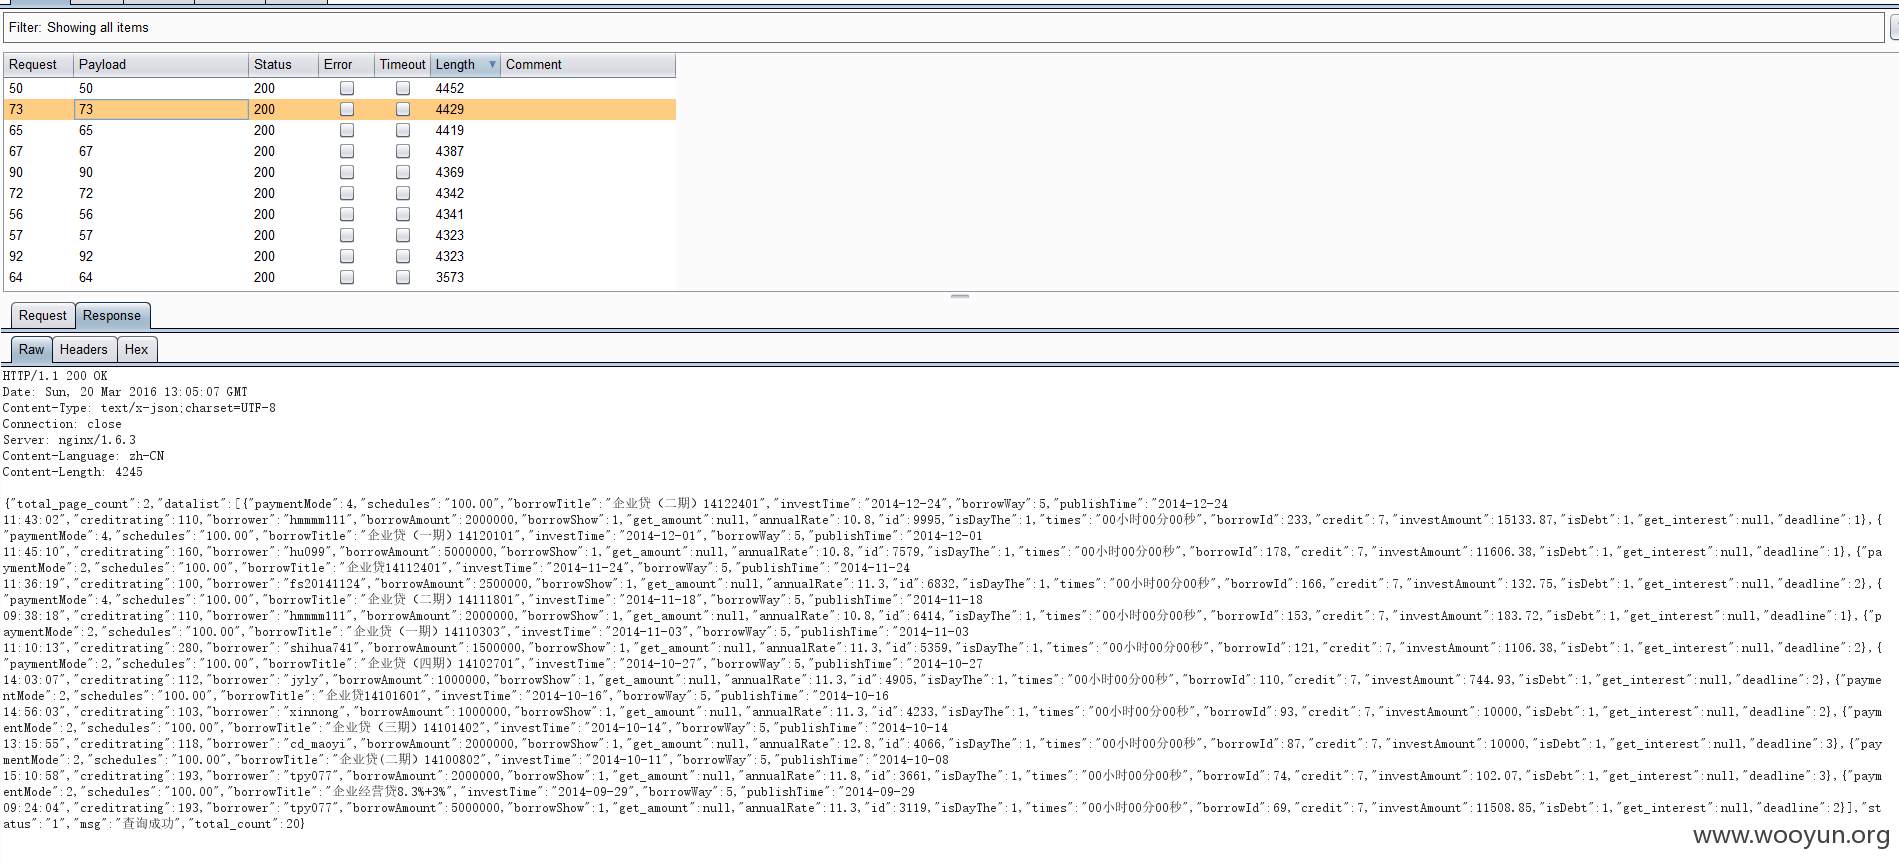Toggle Timeout checkbox in request 50 row
The width and height of the screenshot is (1899, 864).
[x=403, y=88]
